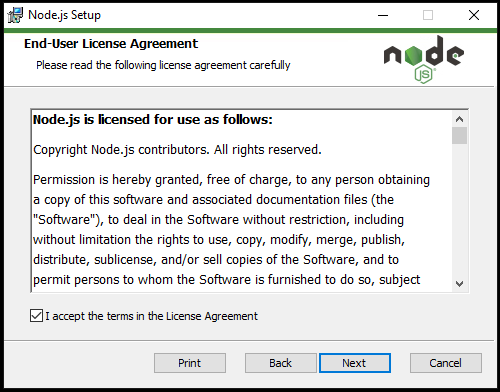Click the 'Copyright Node.js contributors' line

click(x=177, y=150)
